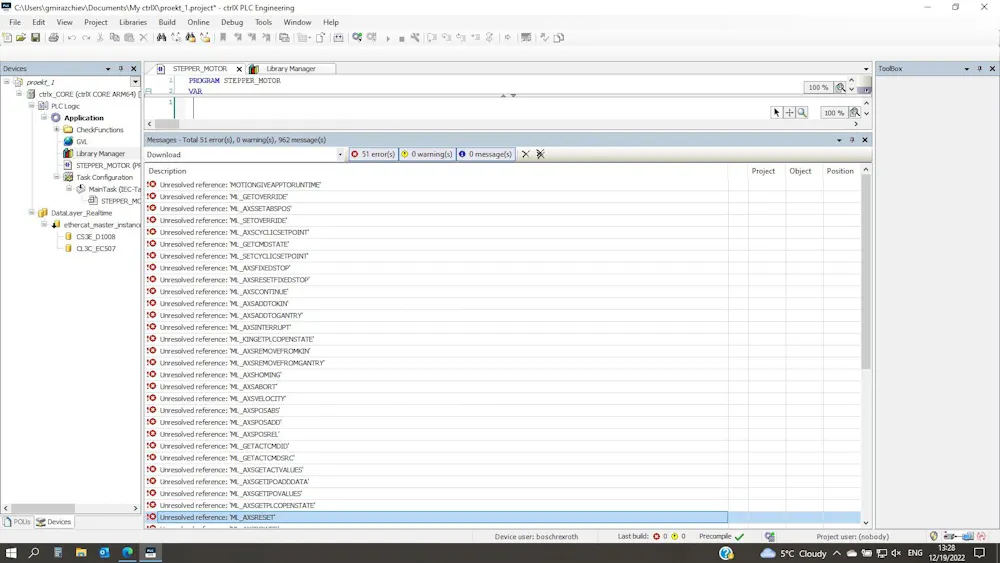This screenshot has height=563, width=1000.
Task: Open project using the folder toolbar icon
Action: (x=21, y=38)
